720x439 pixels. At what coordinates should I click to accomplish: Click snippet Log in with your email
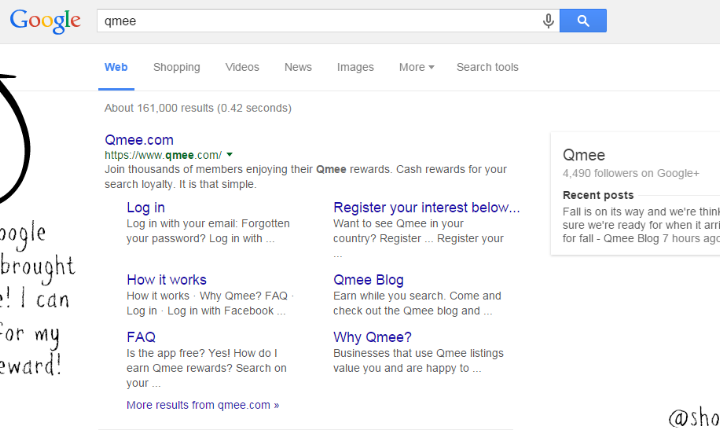click(x=208, y=231)
